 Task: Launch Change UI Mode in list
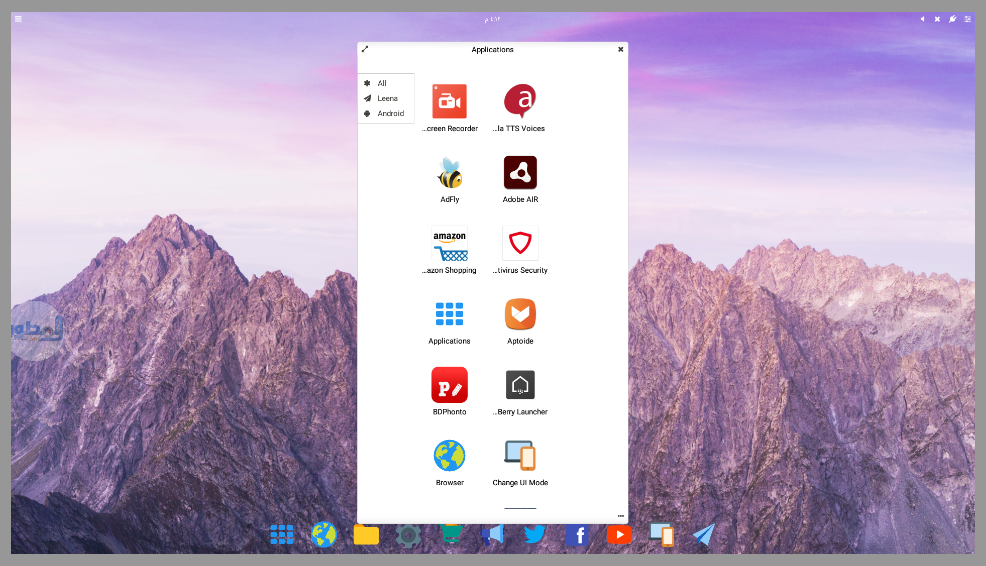tap(520, 456)
